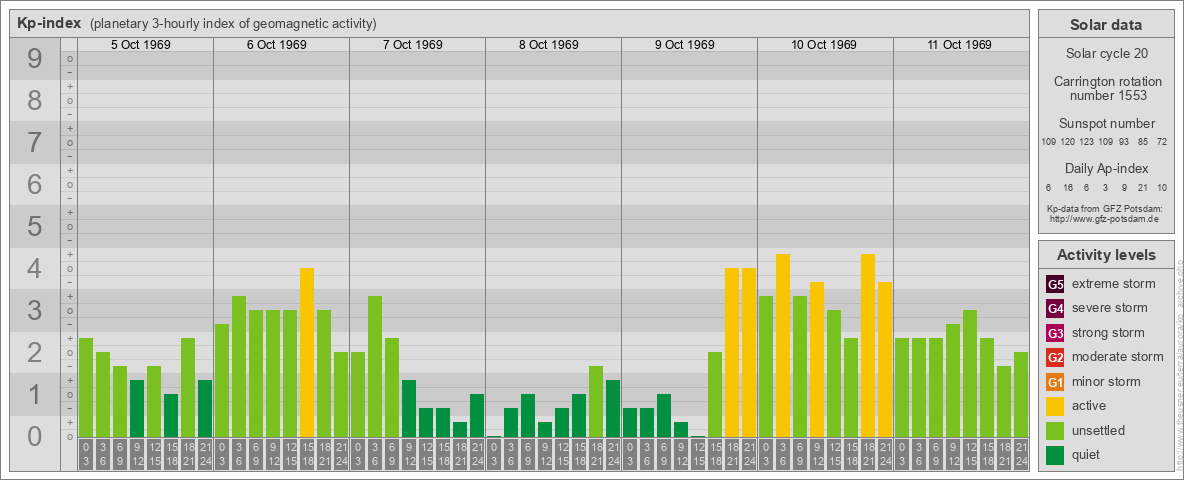Click Ap-index value 21
The image size is (1184, 480).
coord(1143,188)
